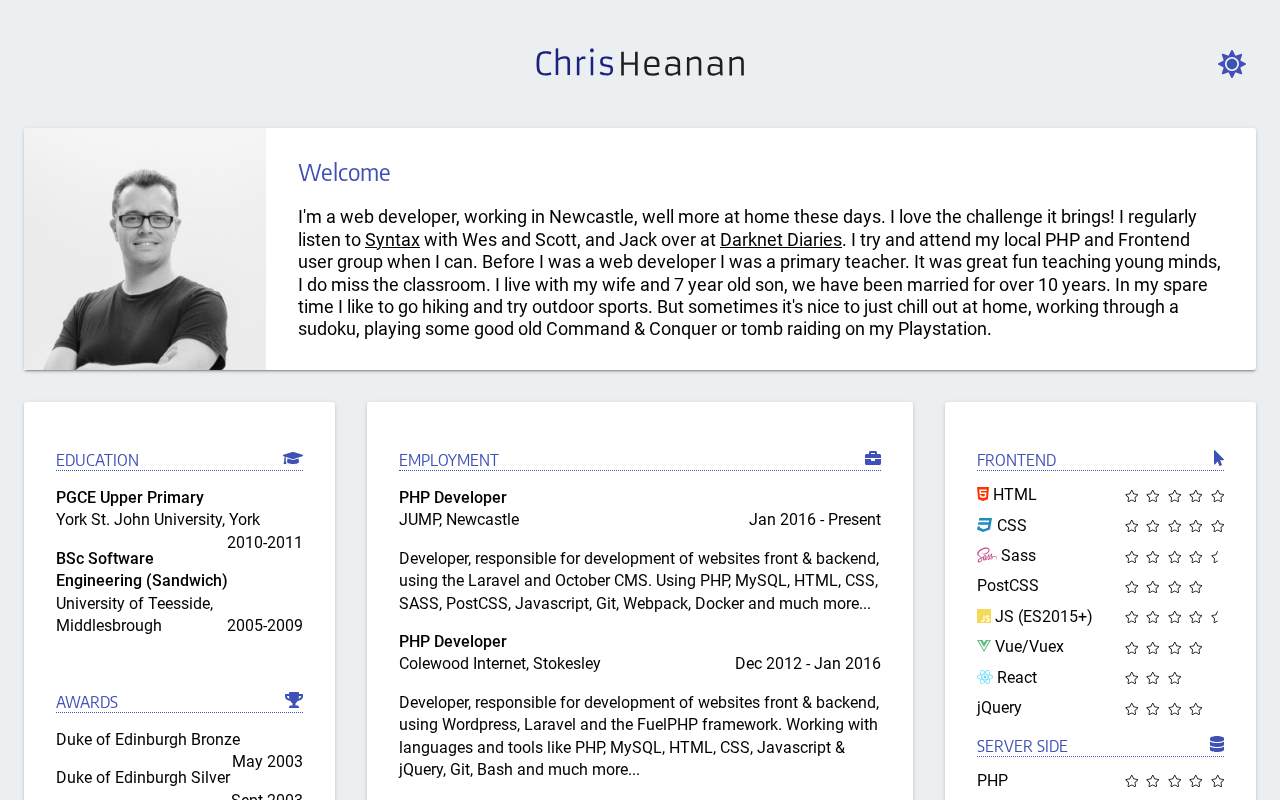Click the cursor icon beside Frontend
The height and width of the screenshot is (800, 1280).
click(x=1219, y=458)
